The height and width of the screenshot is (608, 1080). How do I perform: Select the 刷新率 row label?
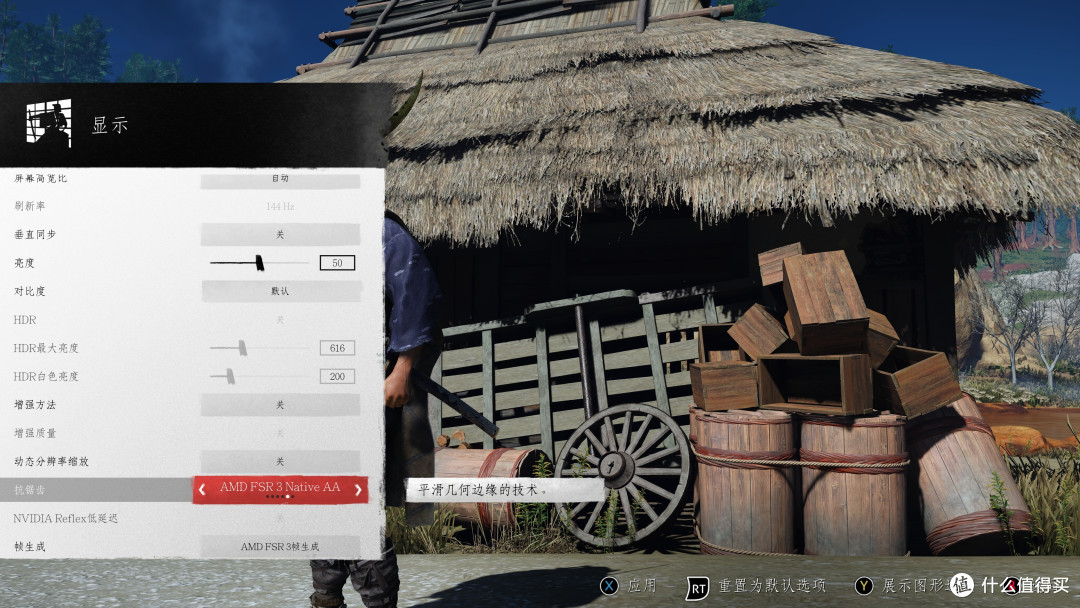pos(30,206)
